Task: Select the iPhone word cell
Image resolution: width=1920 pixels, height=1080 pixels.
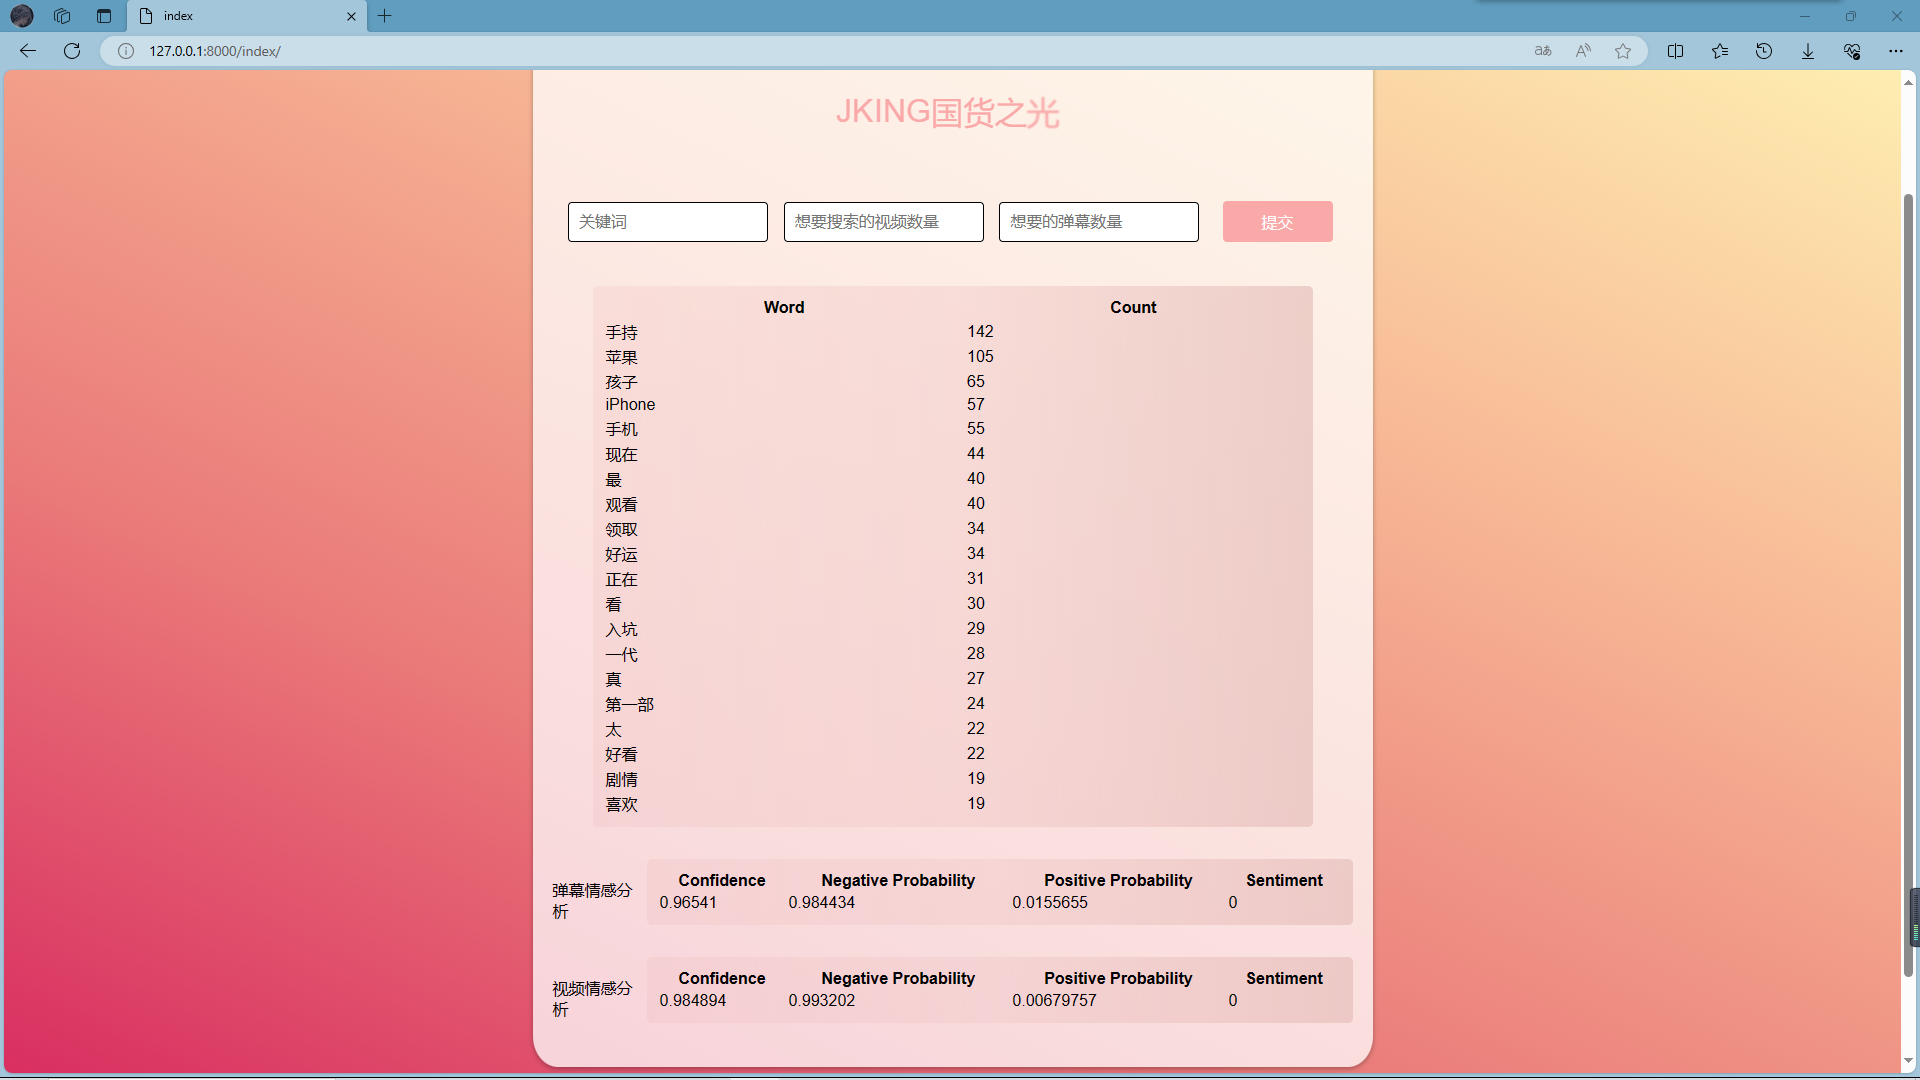Action: tap(630, 405)
